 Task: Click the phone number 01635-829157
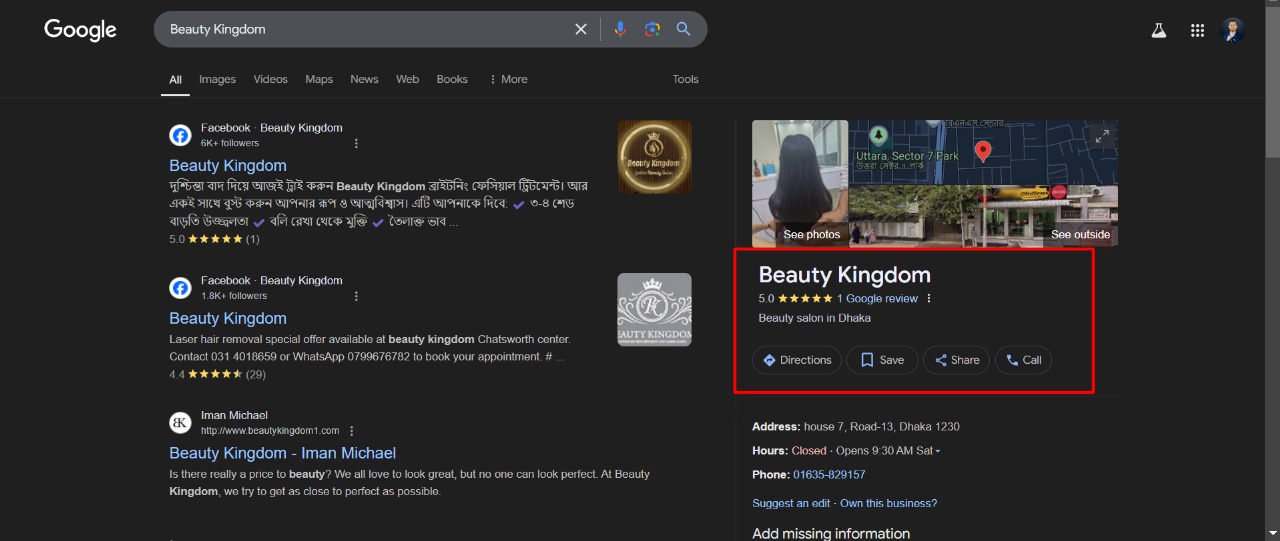[x=829, y=475]
